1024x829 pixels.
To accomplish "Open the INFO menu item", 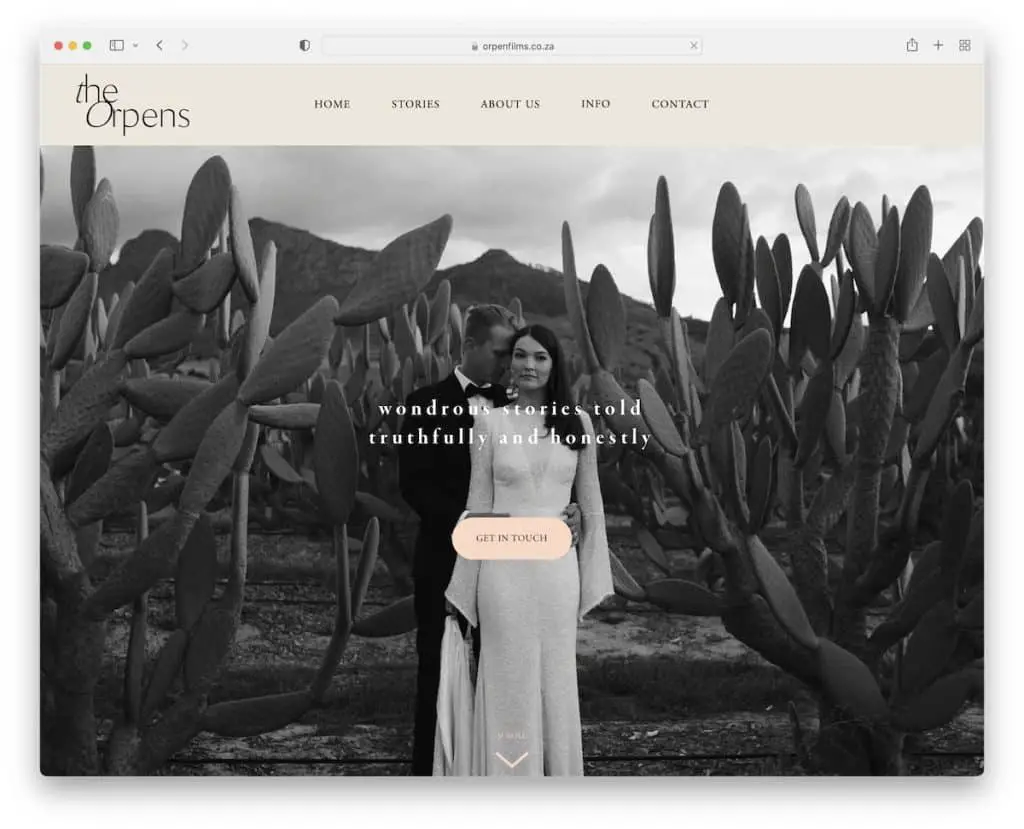I will (x=596, y=104).
